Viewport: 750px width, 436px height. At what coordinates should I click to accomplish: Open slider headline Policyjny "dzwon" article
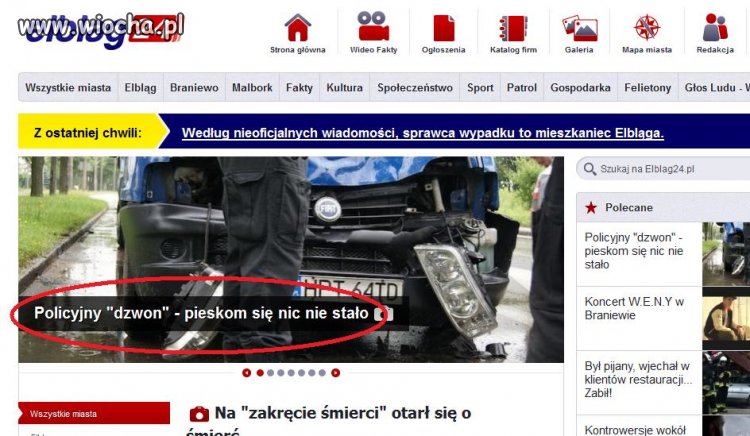[x=201, y=313]
